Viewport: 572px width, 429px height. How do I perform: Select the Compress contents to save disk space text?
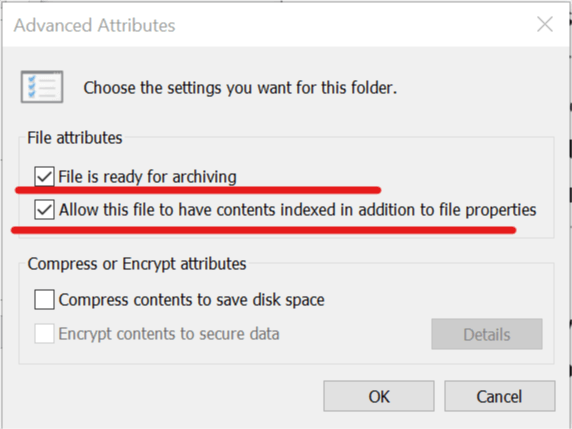click(x=192, y=300)
